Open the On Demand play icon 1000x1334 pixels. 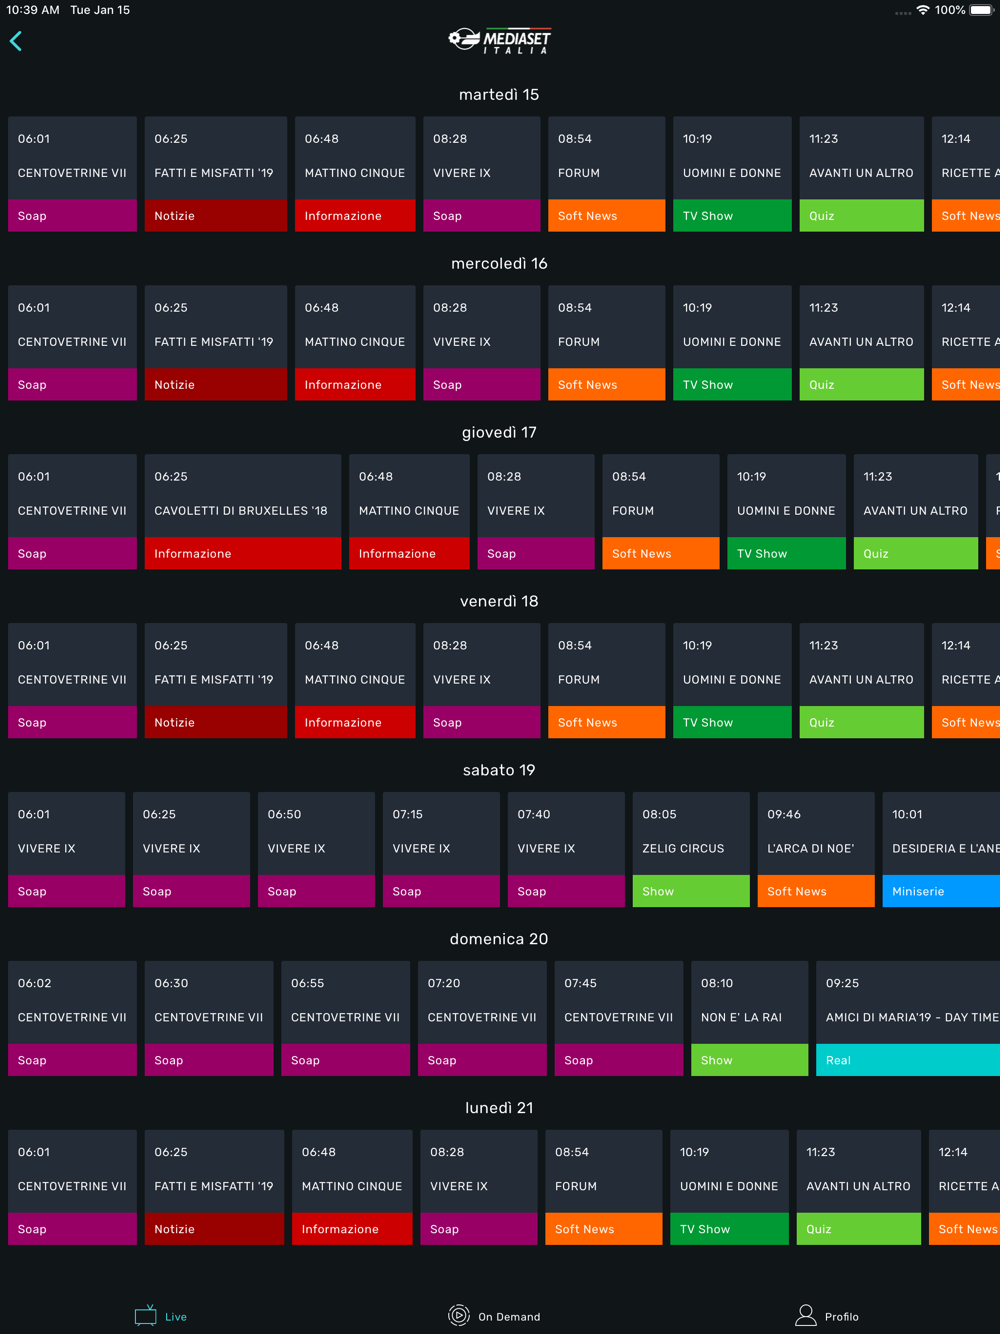point(459,1315)
